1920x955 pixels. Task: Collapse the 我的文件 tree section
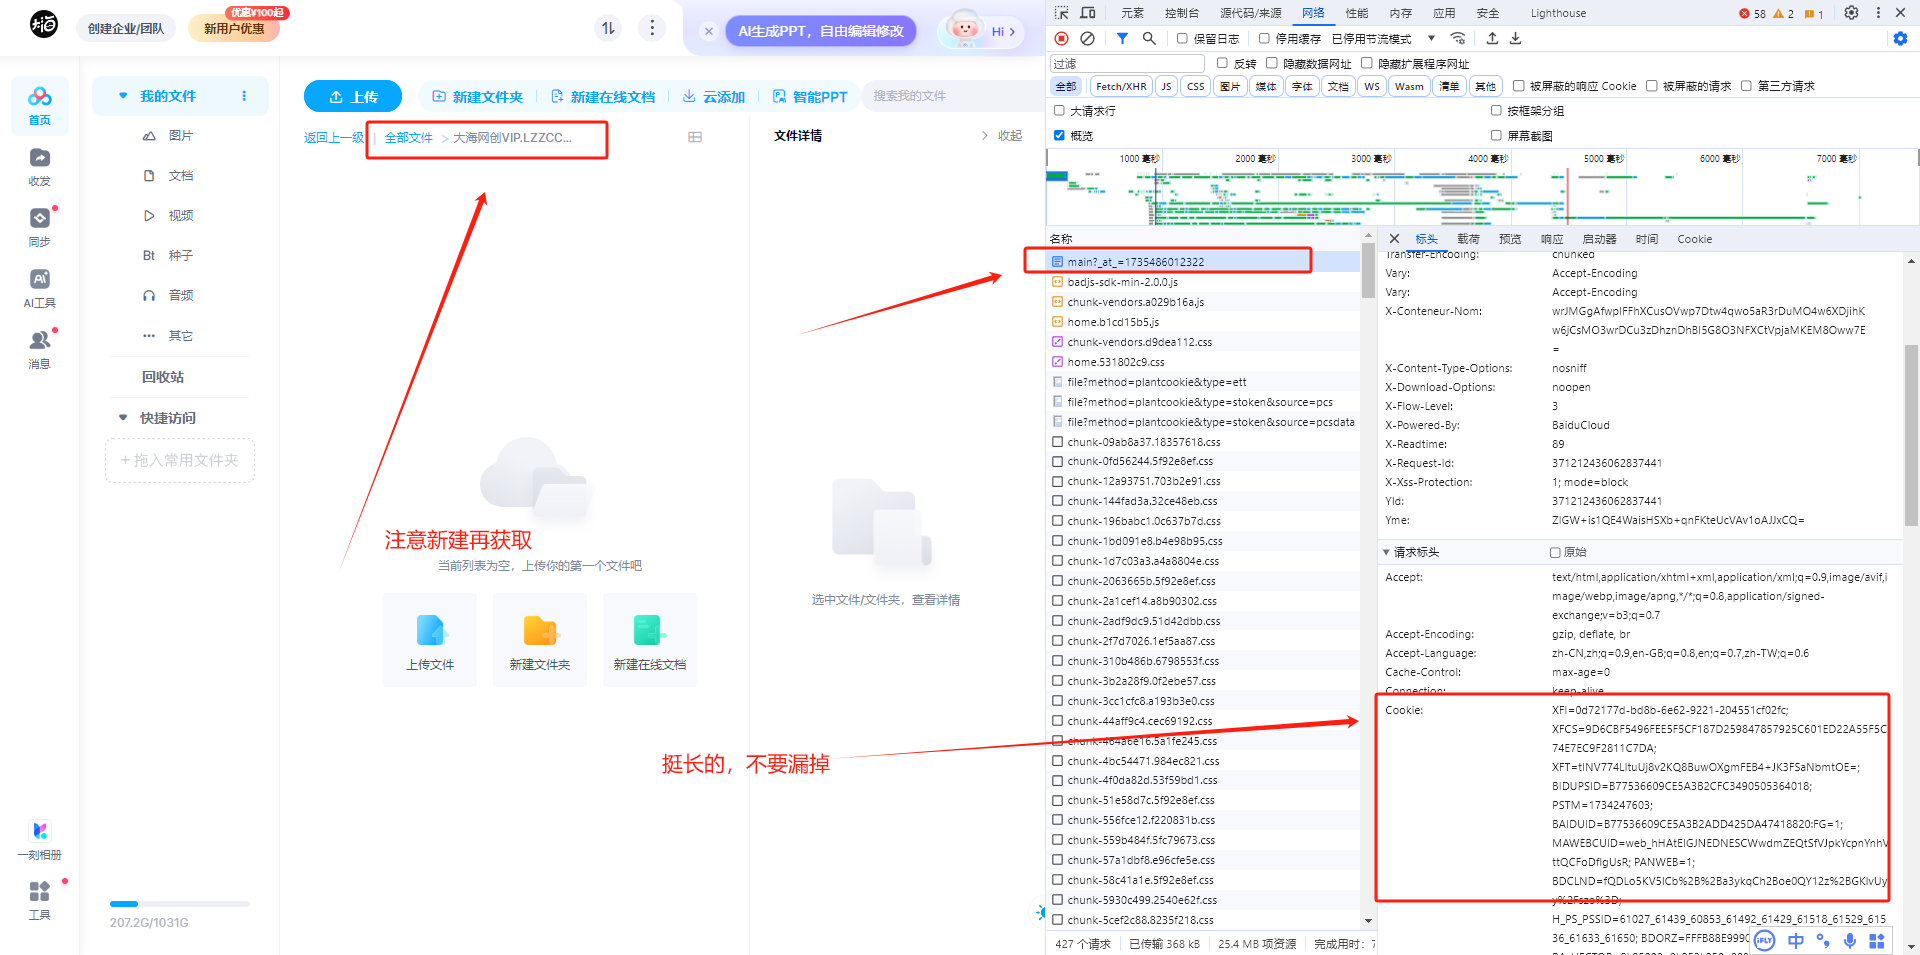(123, 96)
